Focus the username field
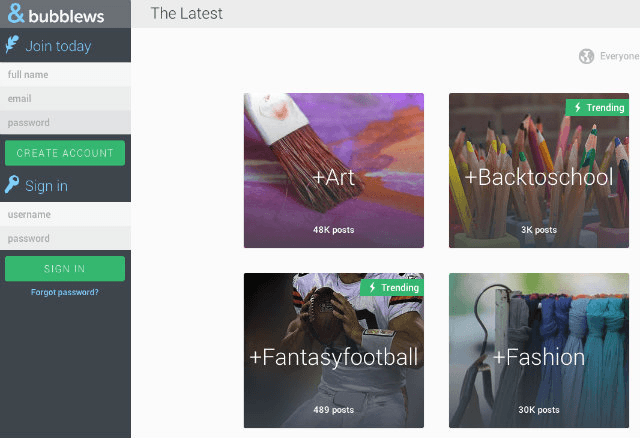The image size is (640, 438). pyautogui.click(x=65, y=215)
